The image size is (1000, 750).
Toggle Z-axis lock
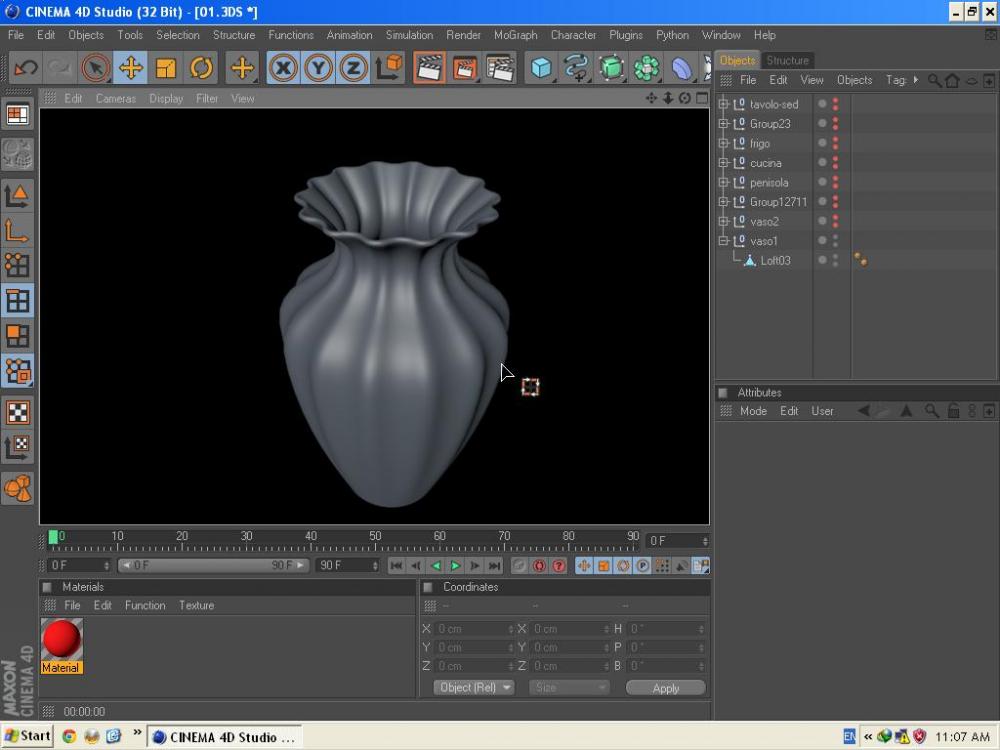pyautogui.click(x=353, y=68)
